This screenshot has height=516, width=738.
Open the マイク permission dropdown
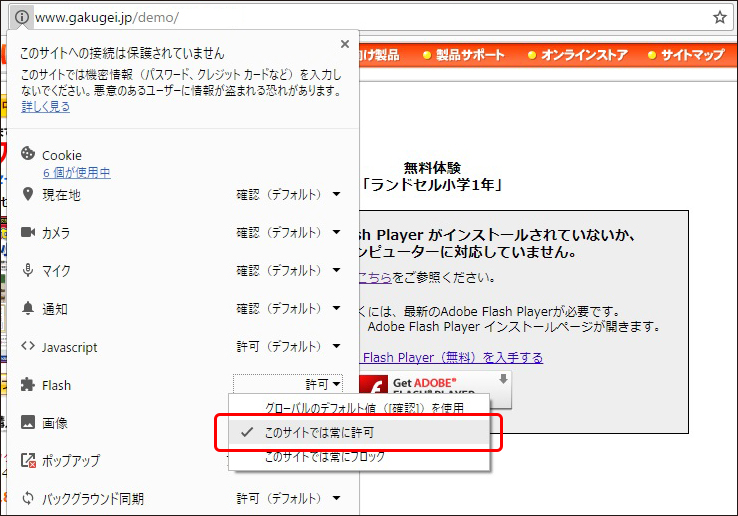pyautogui.click(x=288, y=270)
